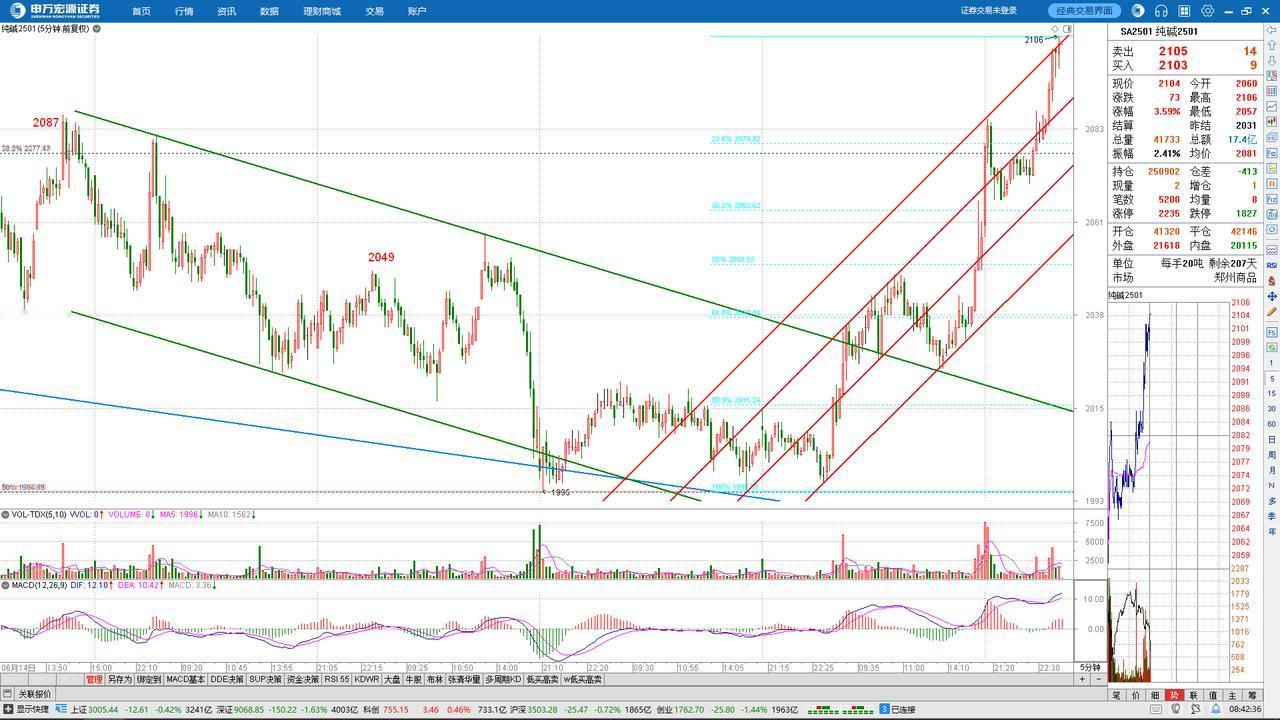Open the trend line chart sidebar icon
The width and height of the screenshot is (1280, 720).
[x=1271, y=106]
